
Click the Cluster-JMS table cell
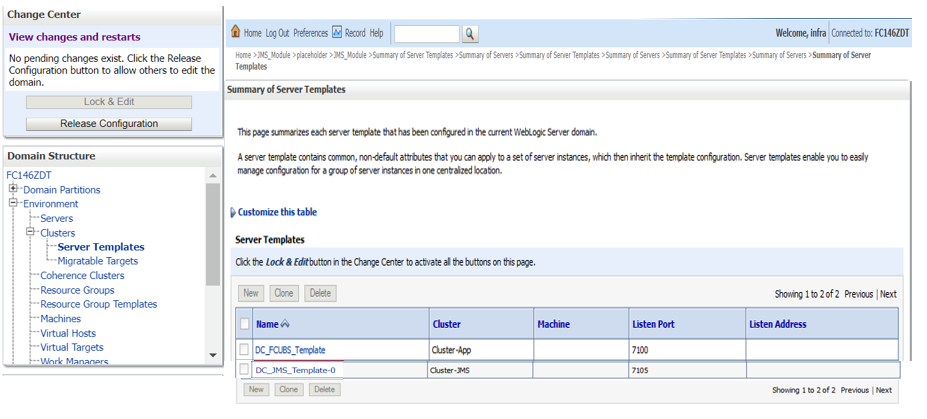480,370
